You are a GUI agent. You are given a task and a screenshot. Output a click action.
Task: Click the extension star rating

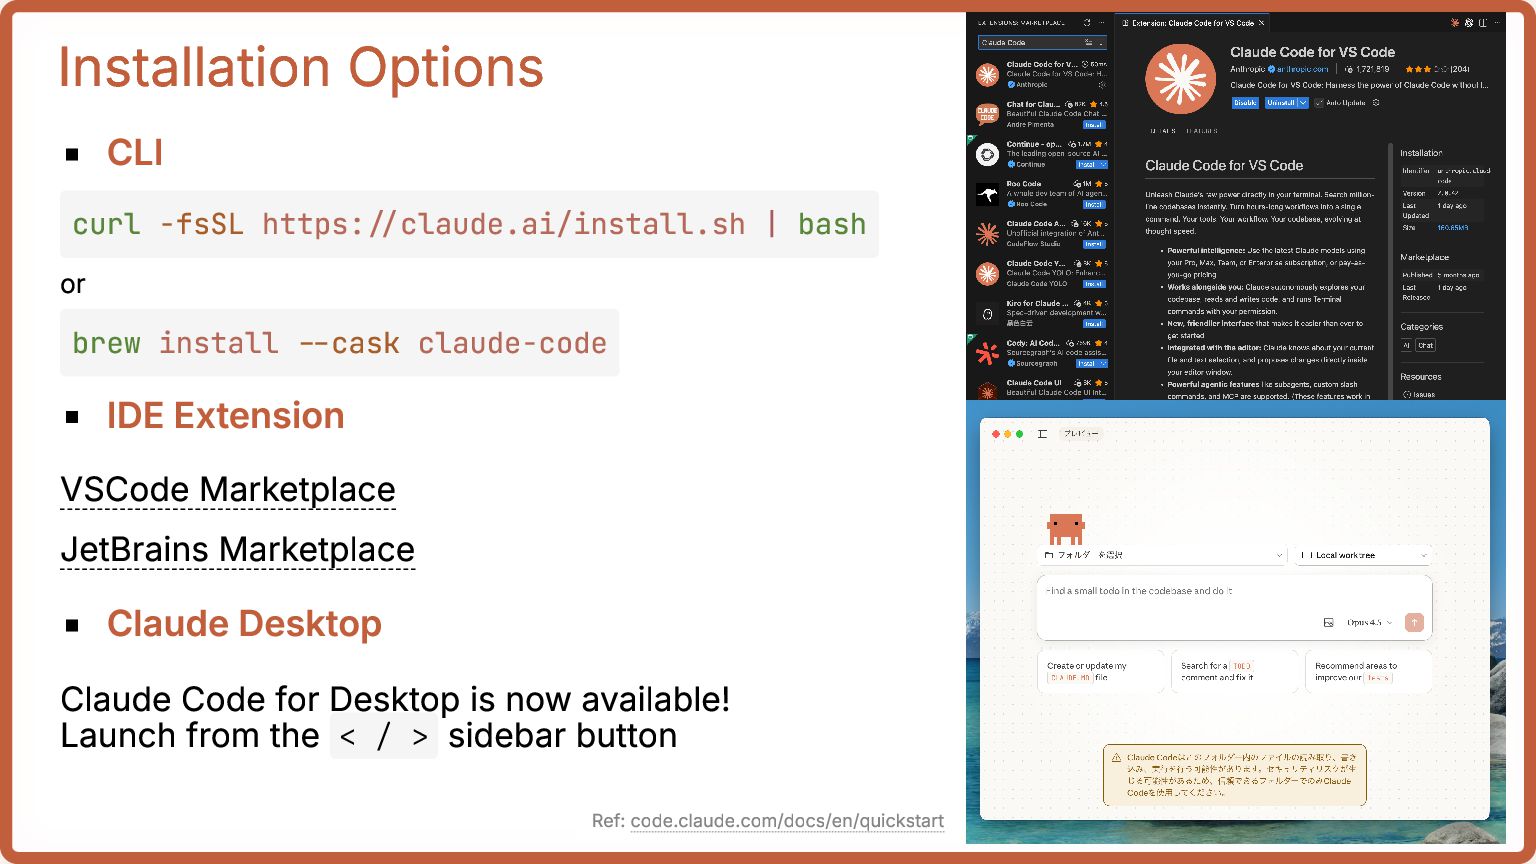[x=1436, y=69]
